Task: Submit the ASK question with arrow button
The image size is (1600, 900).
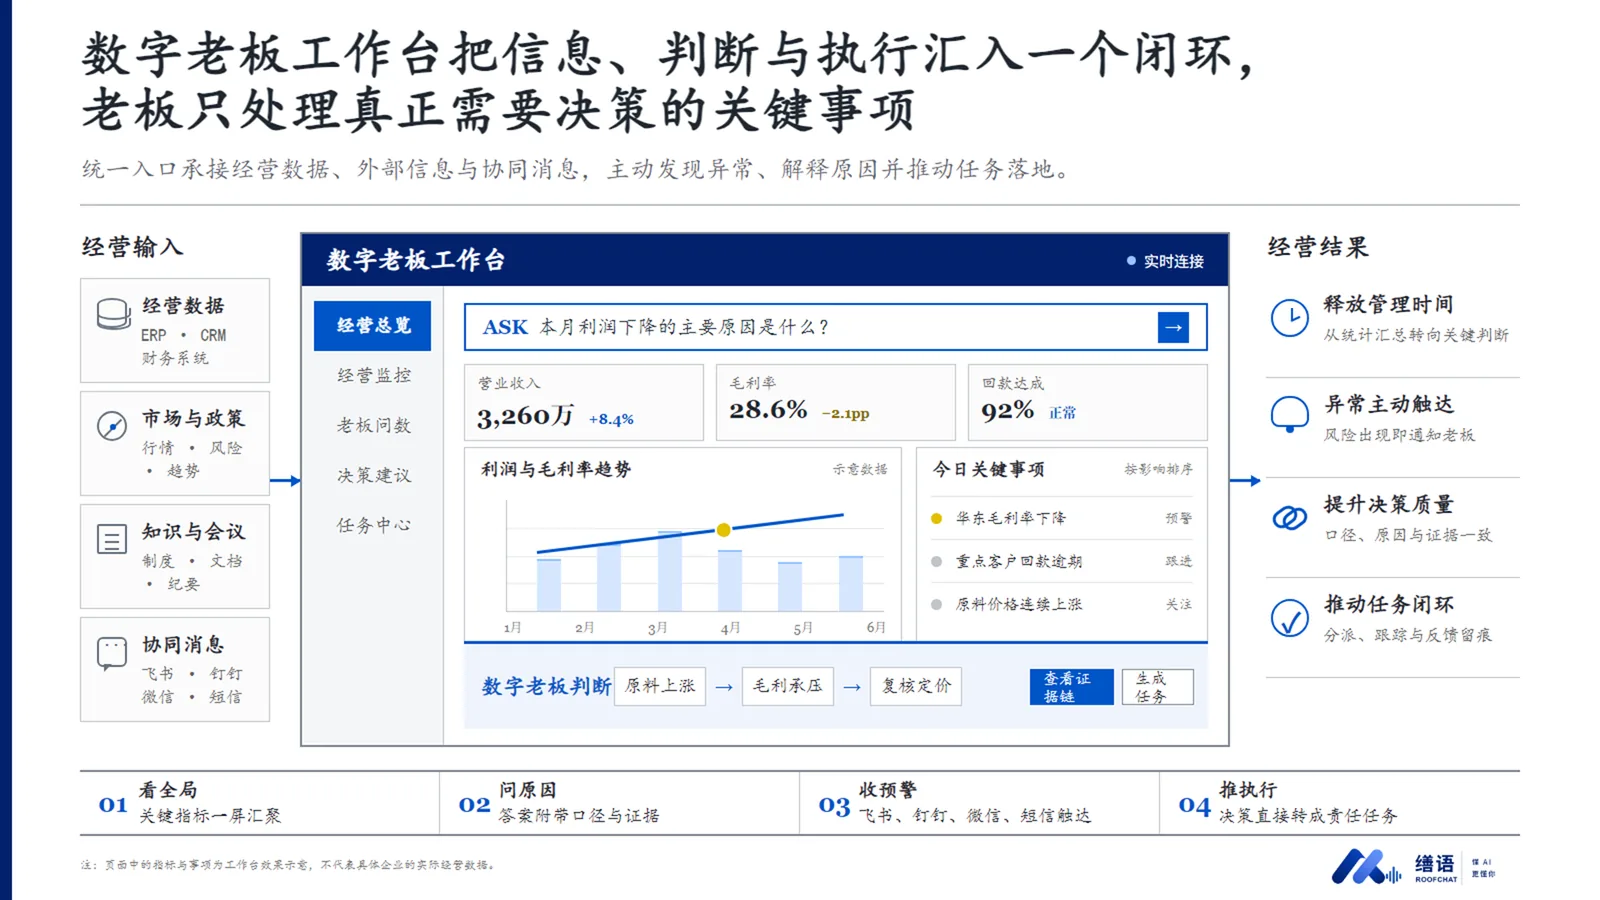Action: [x=1173, y=327]
